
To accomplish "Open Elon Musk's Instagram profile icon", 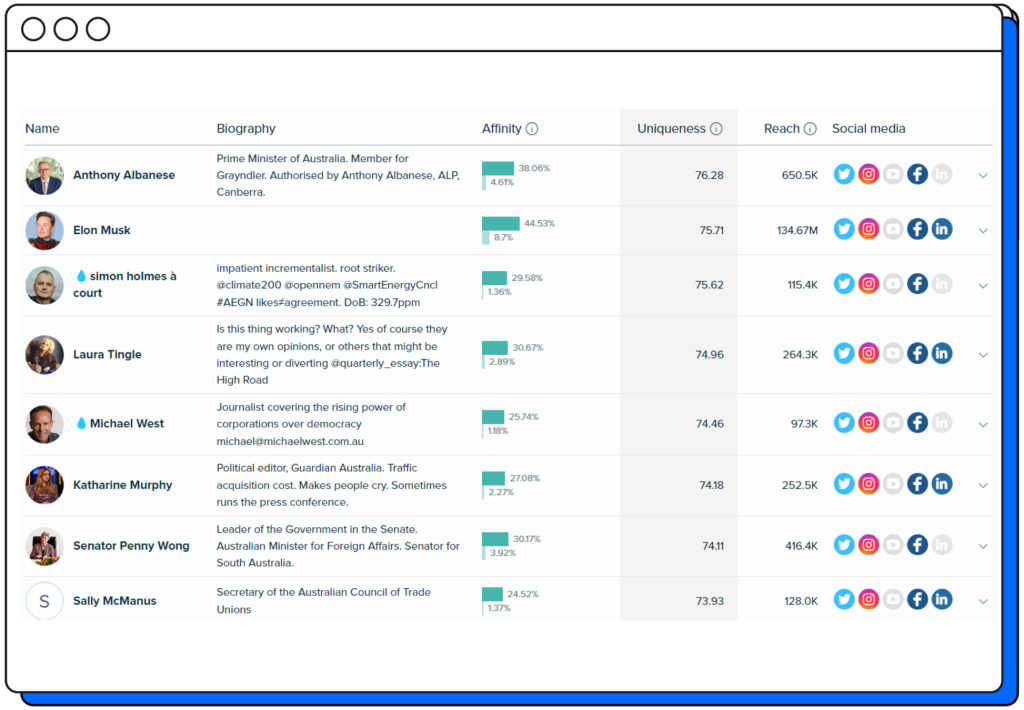I will click(x=869, y=230).
